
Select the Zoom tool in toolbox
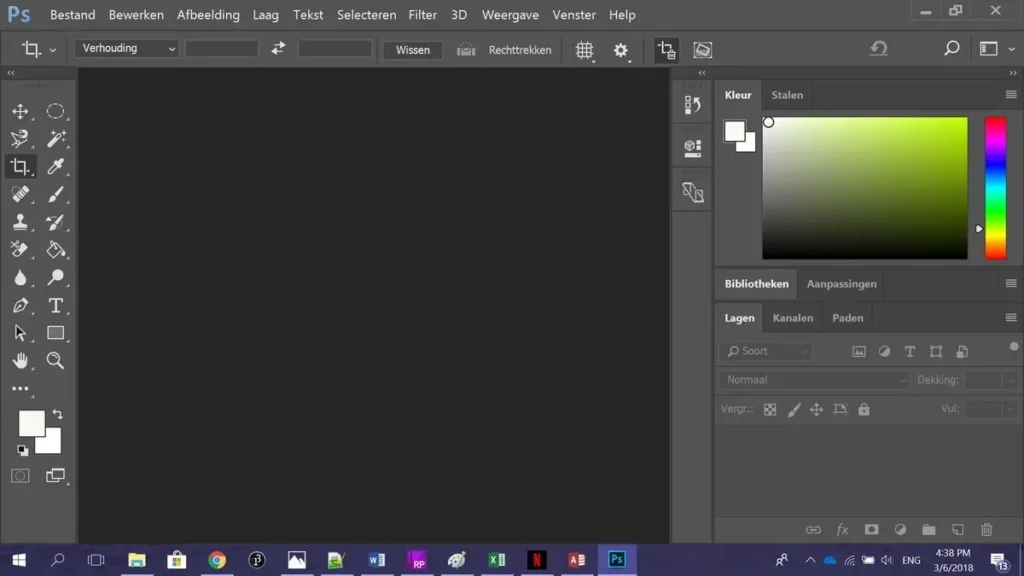[56, 361]
